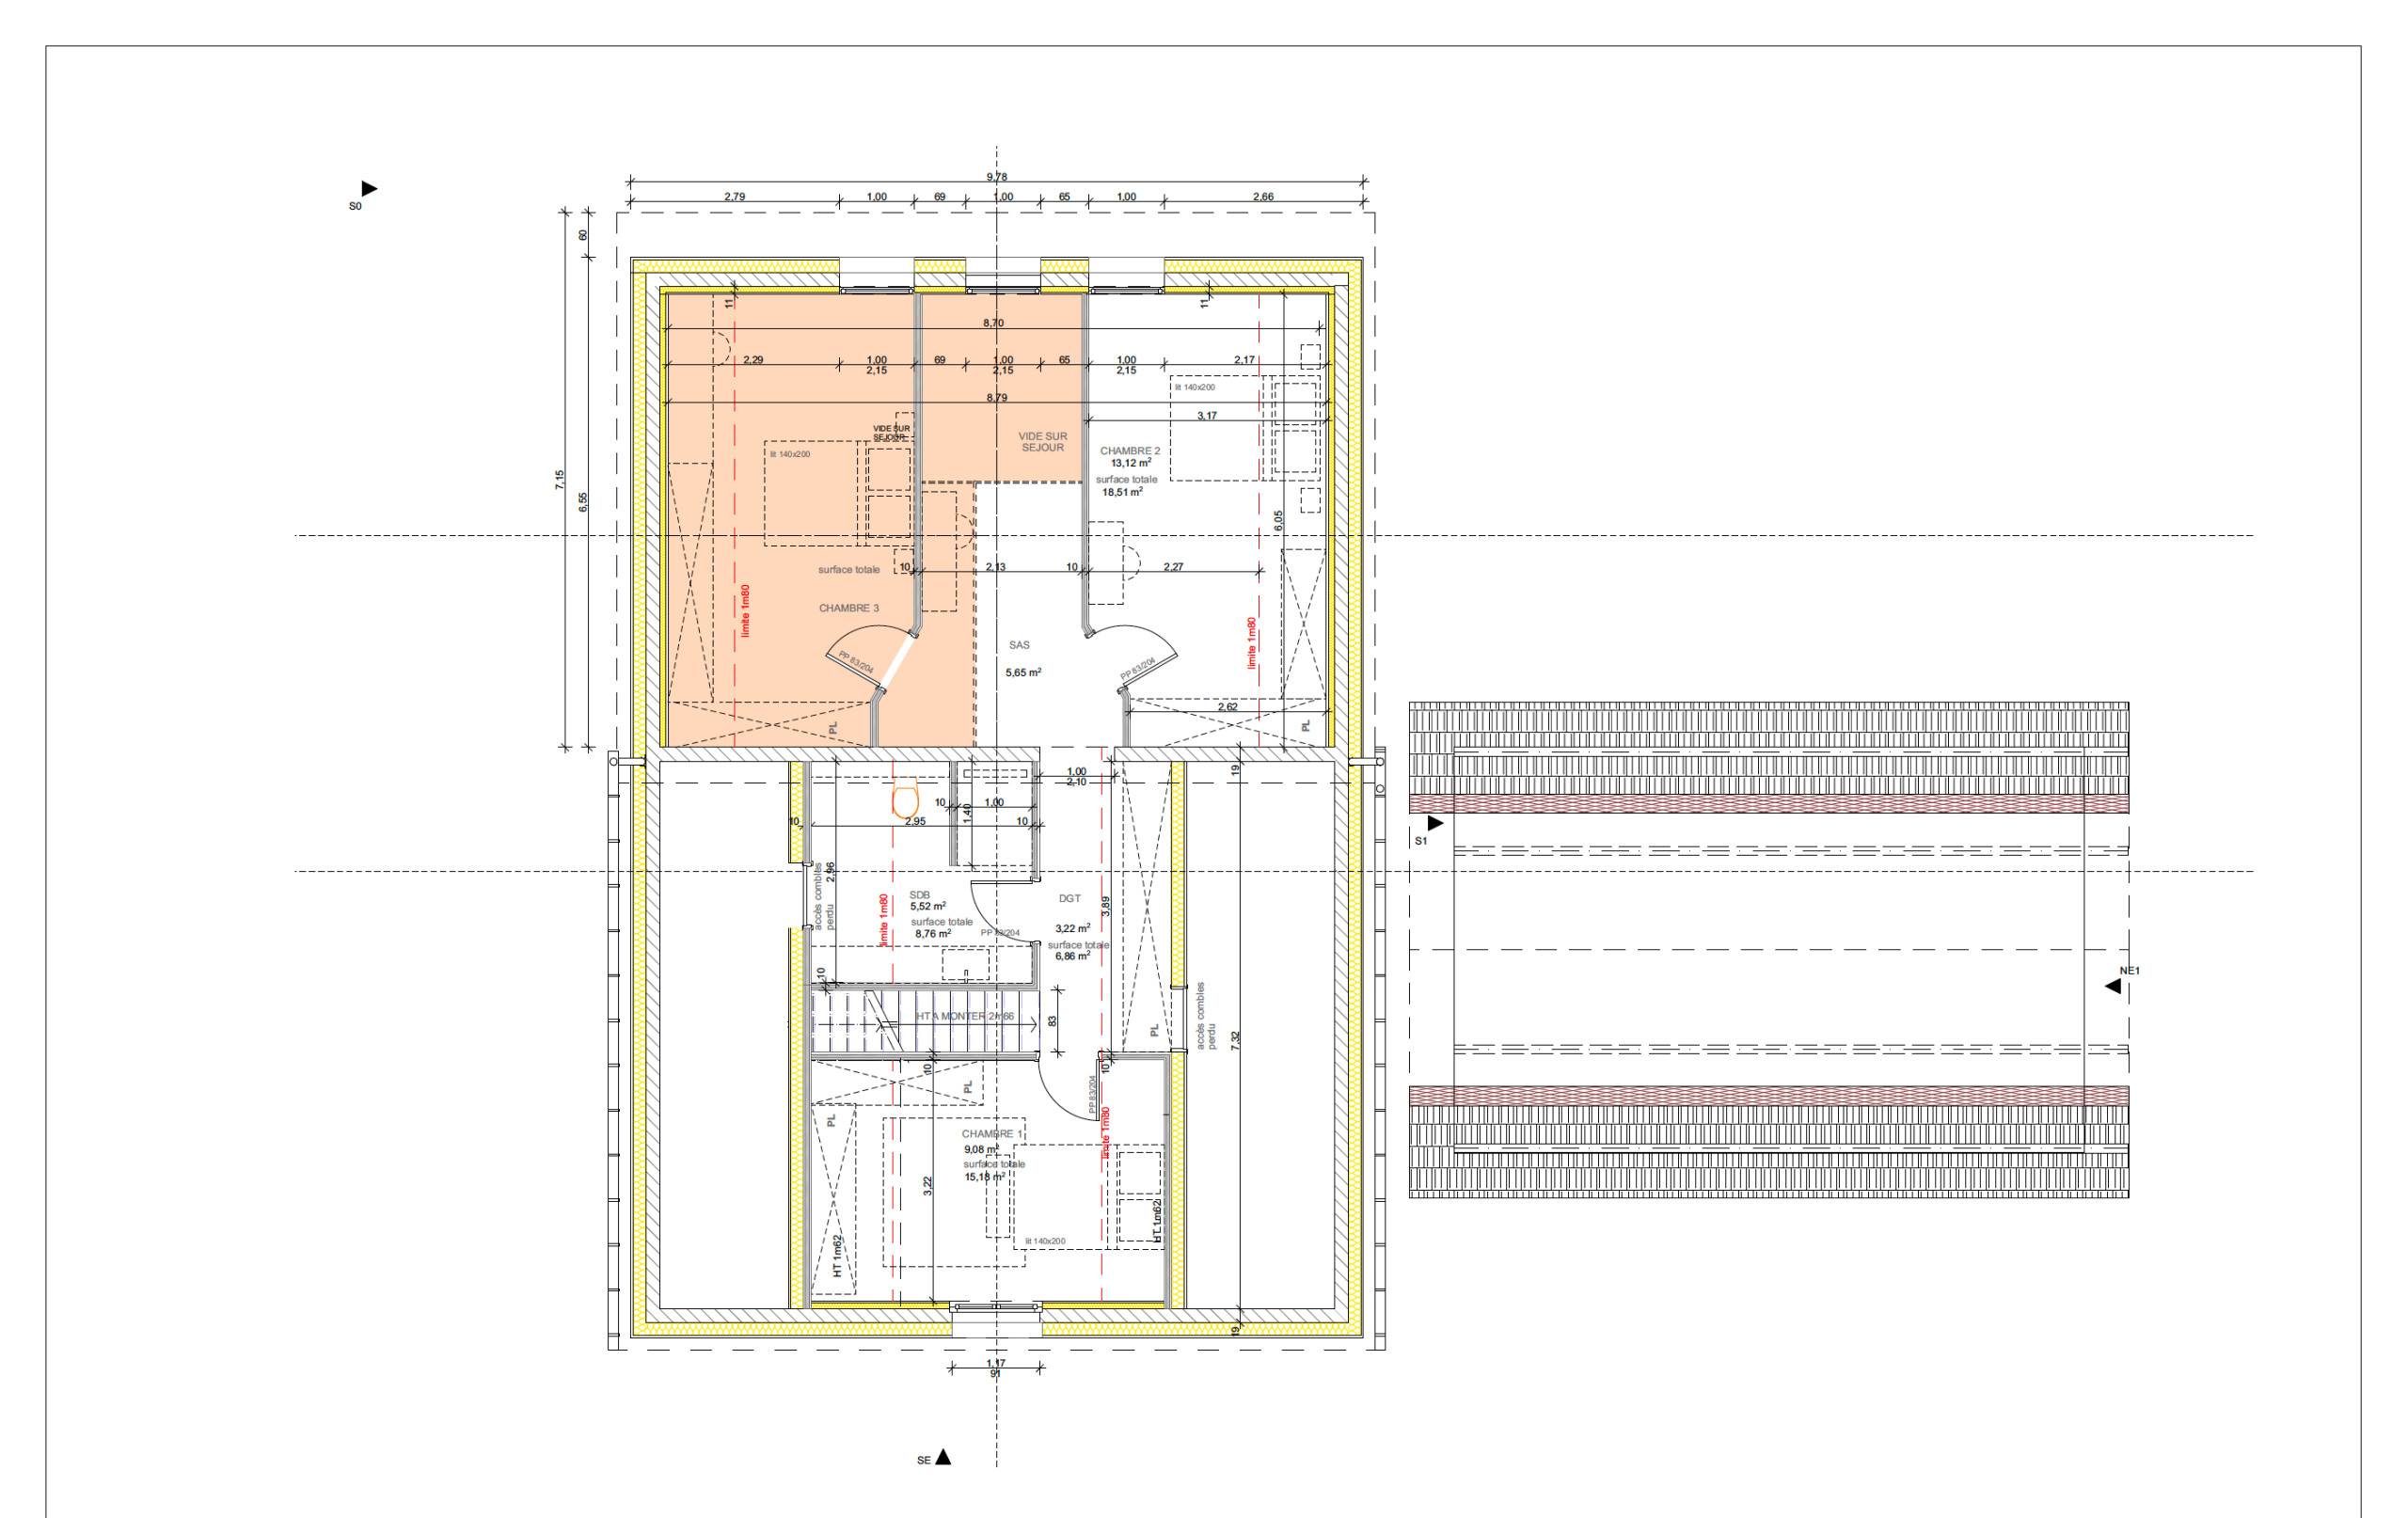Select the bottom window dimension 1,17
Viewport: 2408px width, 1518px height.
996,1363
